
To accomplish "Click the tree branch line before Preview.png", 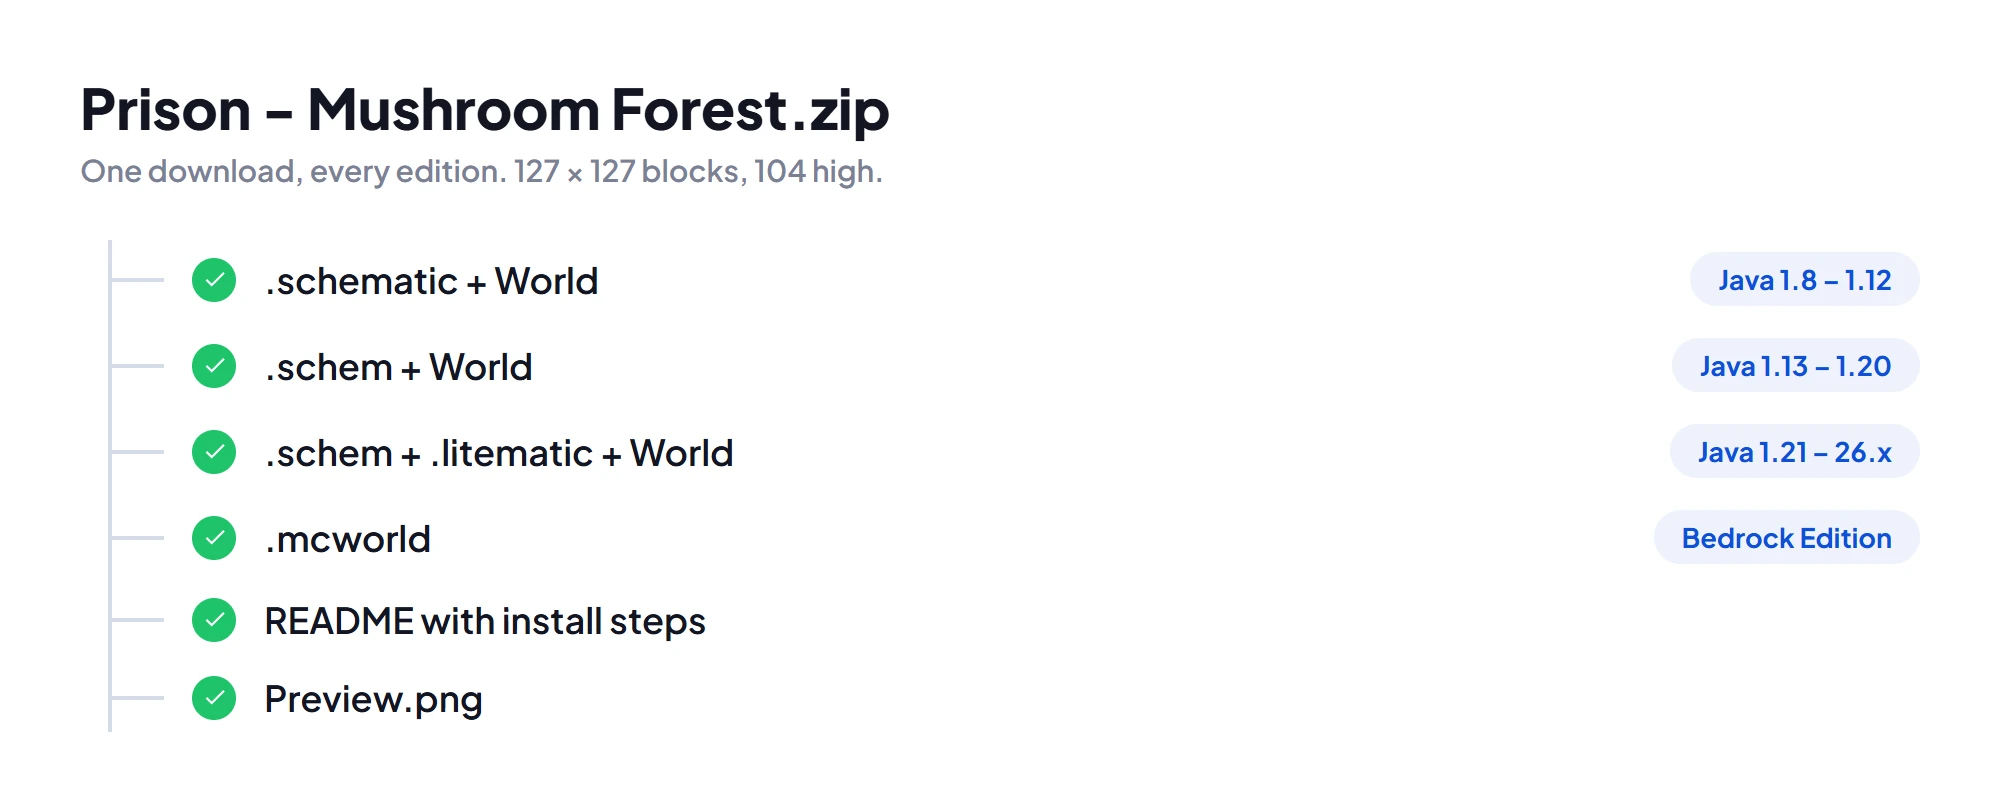I will 137,698.
